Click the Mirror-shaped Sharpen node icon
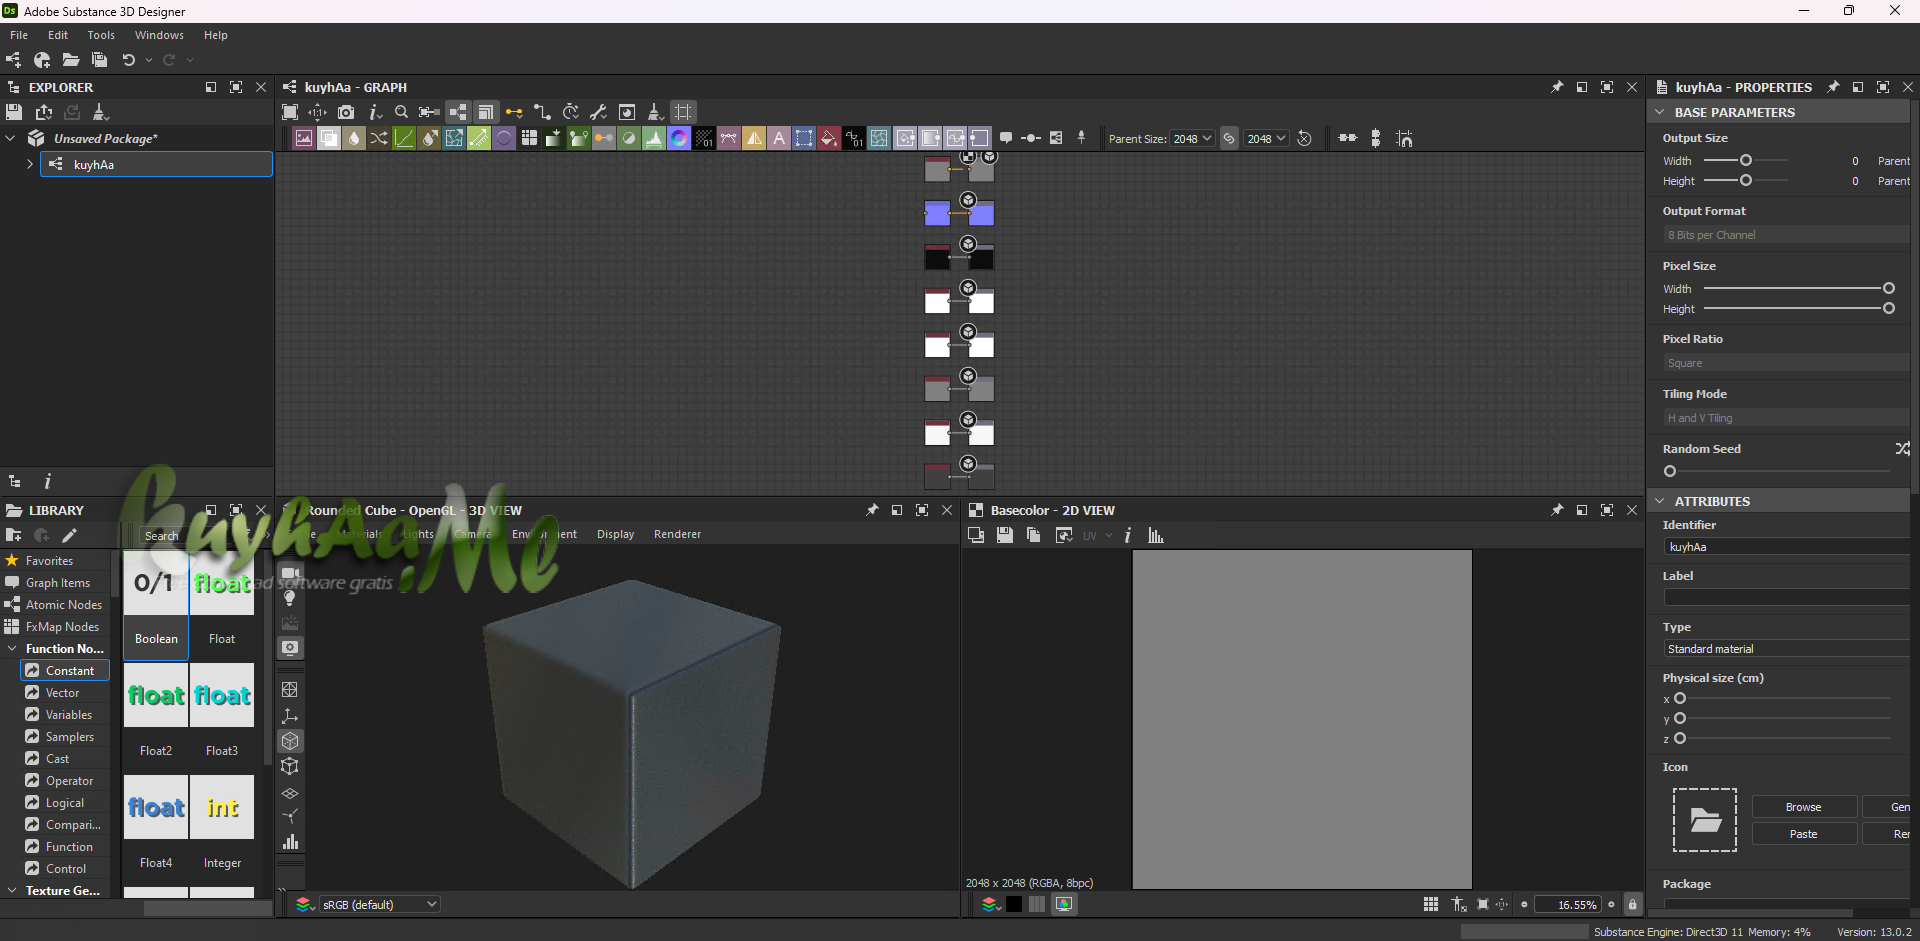 click(x=754, y=138)
